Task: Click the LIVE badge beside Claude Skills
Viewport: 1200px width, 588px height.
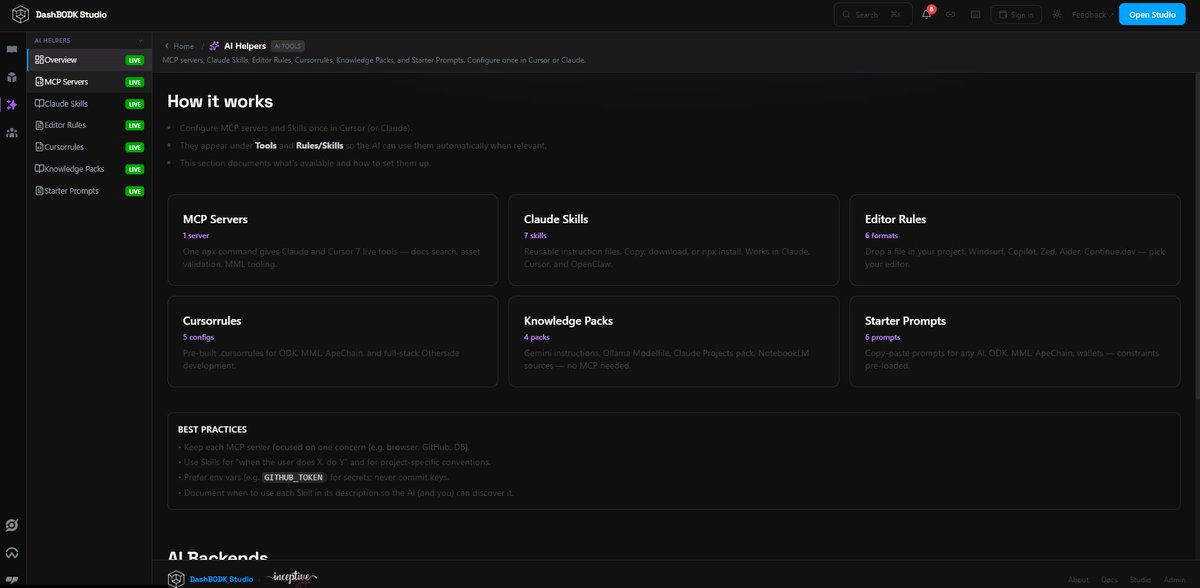Action: click(x=134, y=104)
